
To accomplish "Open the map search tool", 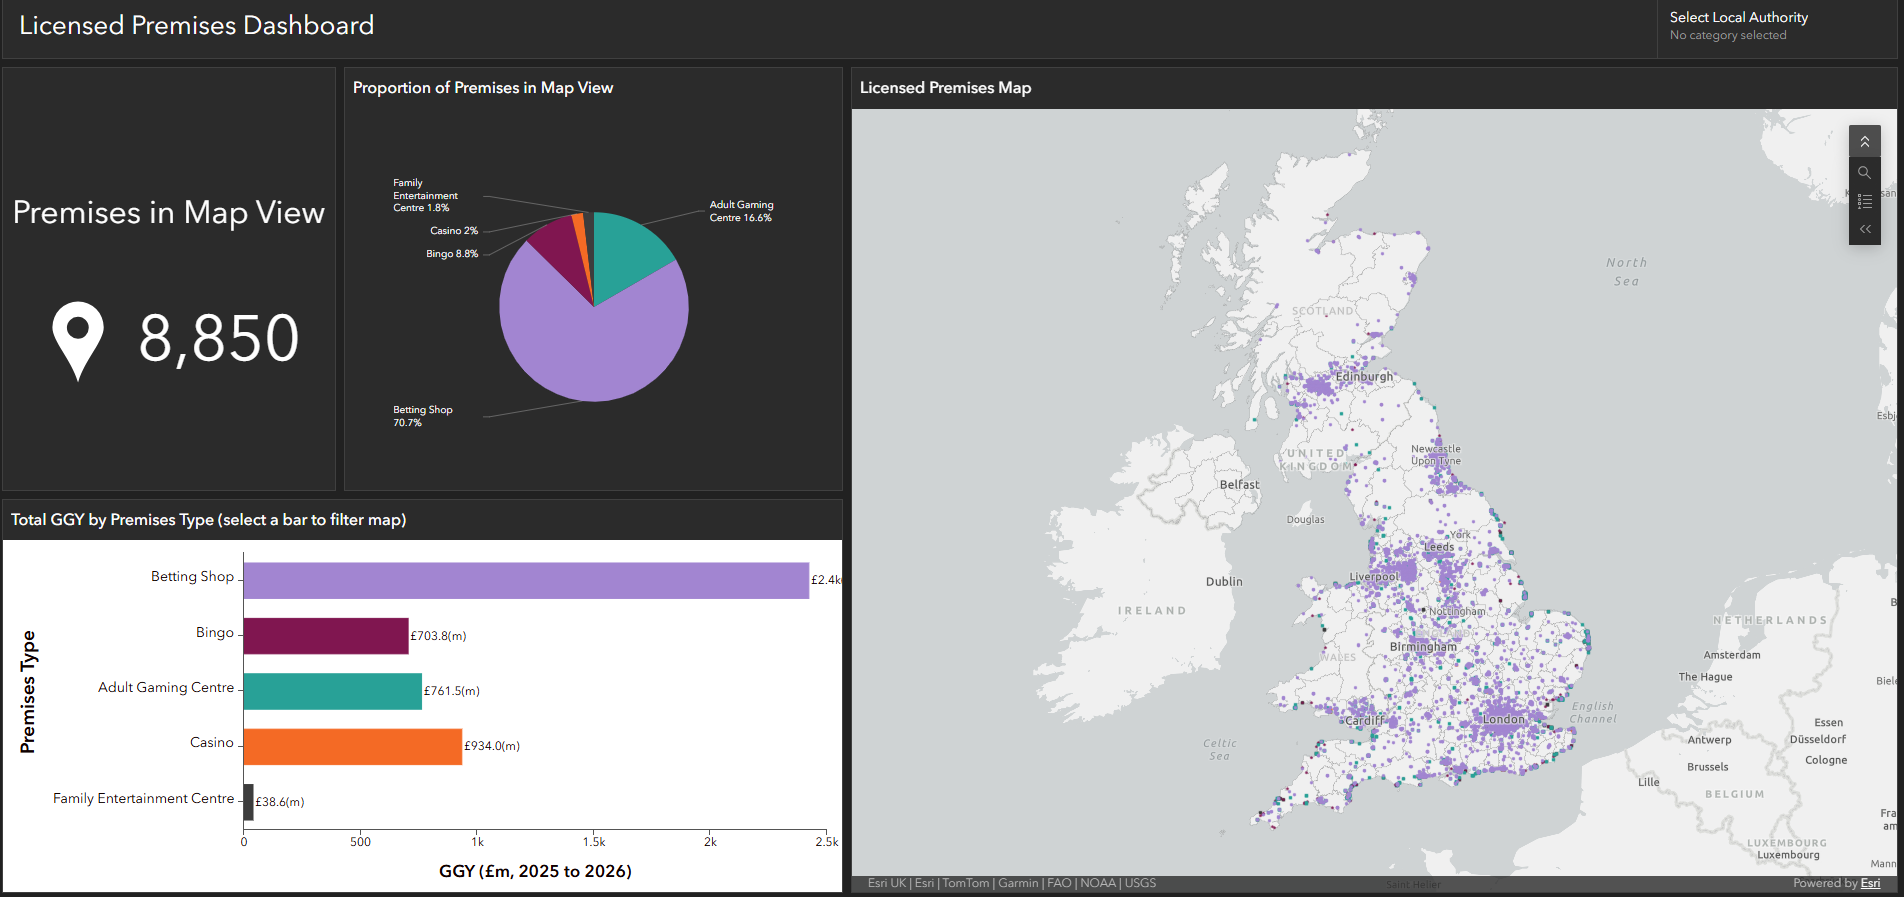I will coord(1865,172).
